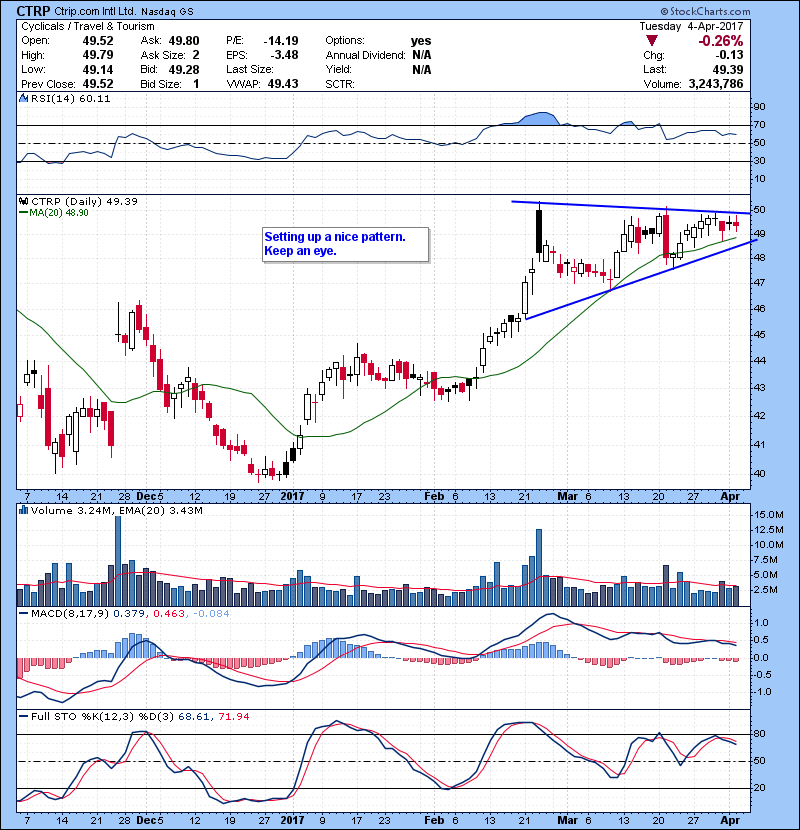This screenshot has width=800, height=830.
Task: Click the RSI indicator icon beside RSI(14)
Action: click(x=23, y=98)
